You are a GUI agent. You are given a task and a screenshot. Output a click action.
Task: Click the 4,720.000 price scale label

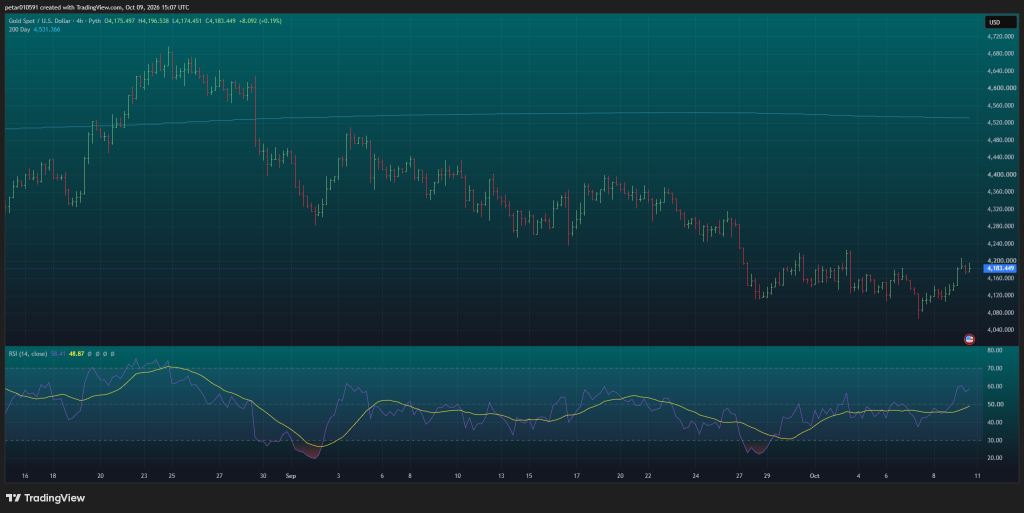1001,37
